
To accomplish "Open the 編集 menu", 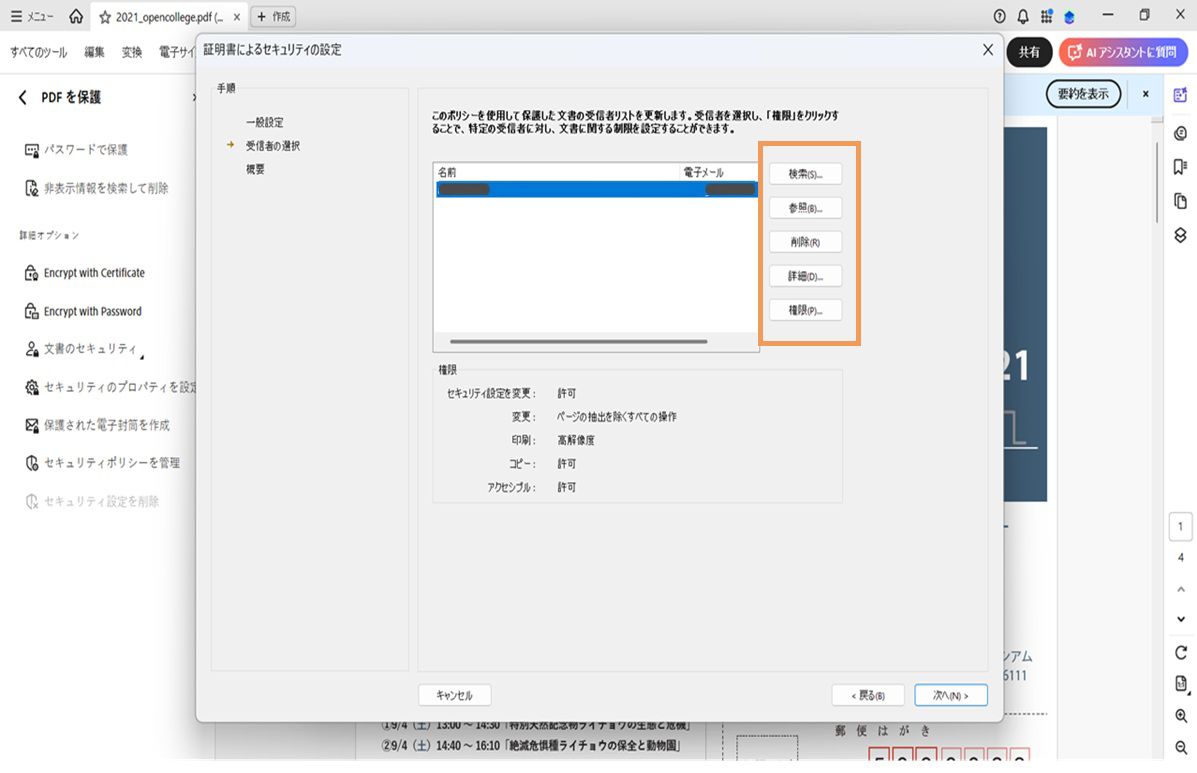I will pos(94,52).
